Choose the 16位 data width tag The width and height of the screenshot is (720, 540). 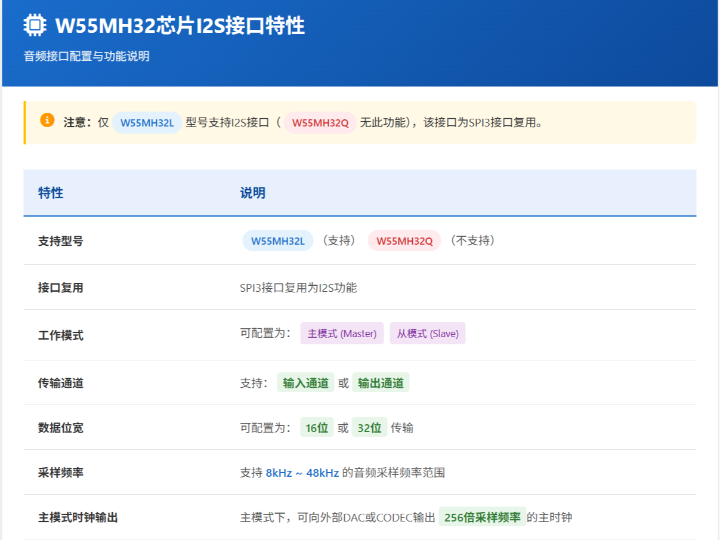[317, 428]
